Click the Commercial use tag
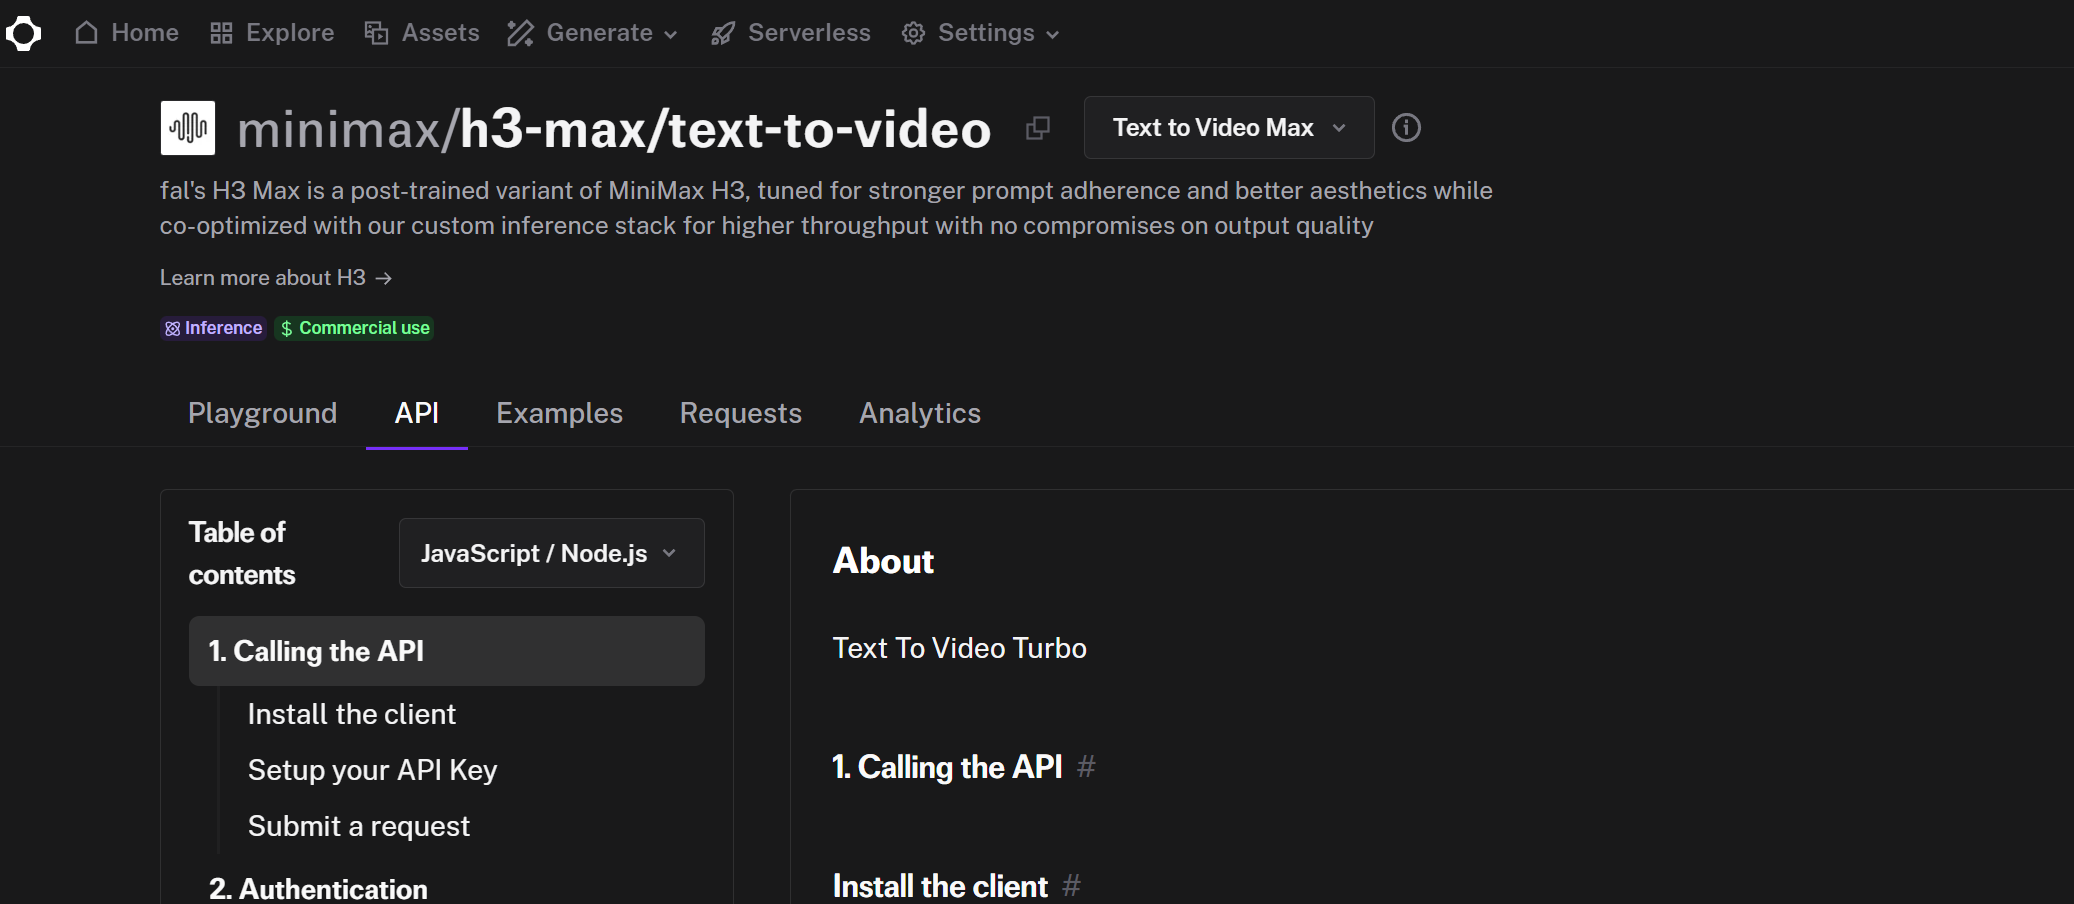The height and width of the screenshot is (904, 2074). (354, 328)
